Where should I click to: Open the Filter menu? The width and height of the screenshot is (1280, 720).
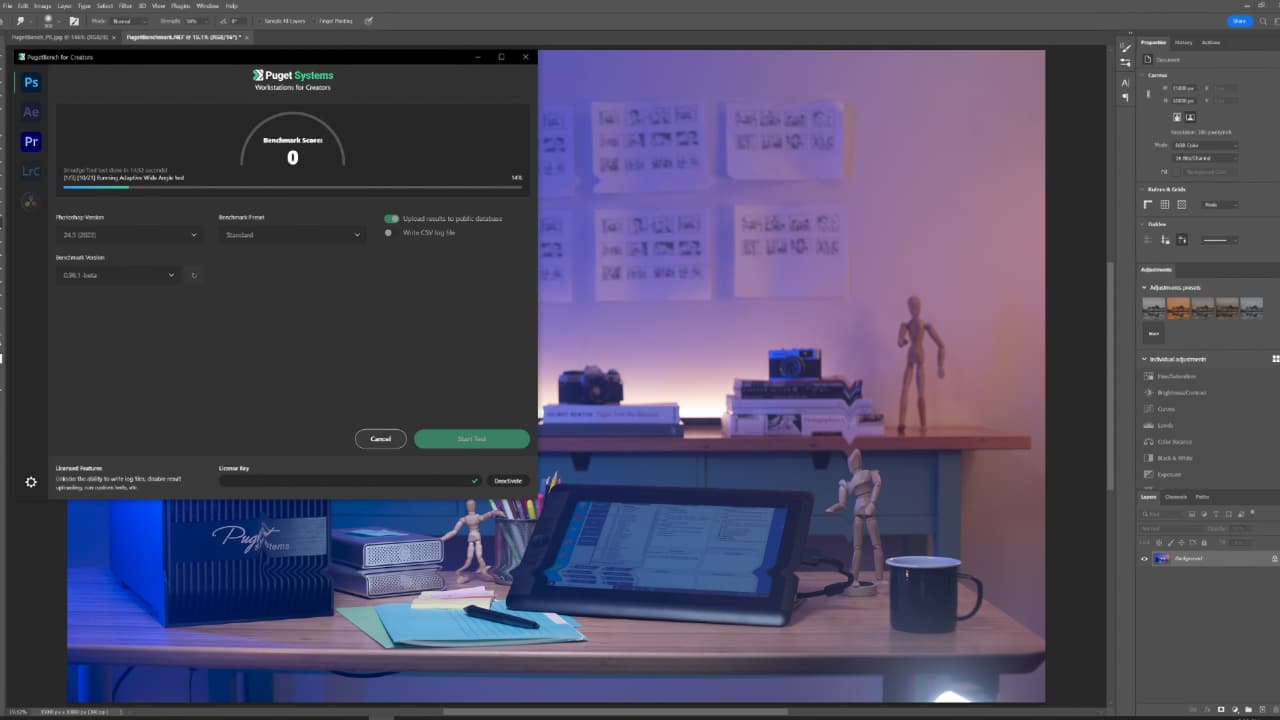point(125,6)
